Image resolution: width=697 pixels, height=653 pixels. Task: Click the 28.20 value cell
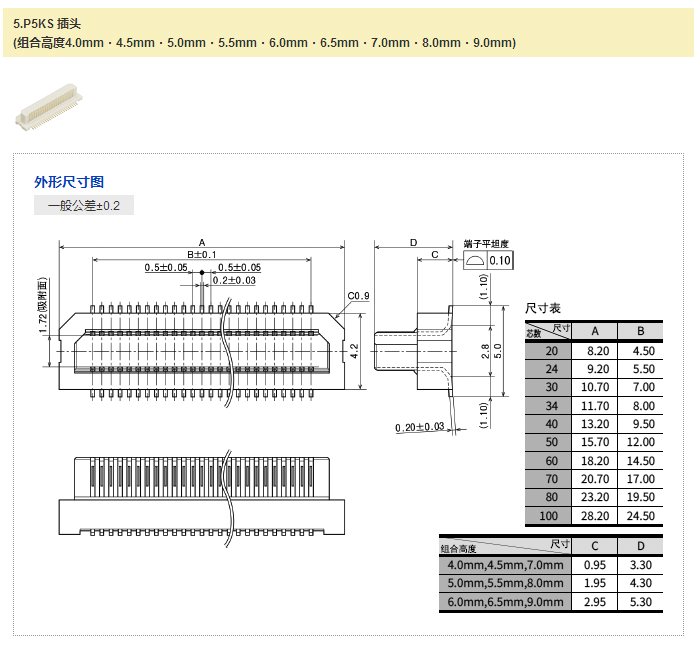596,516
